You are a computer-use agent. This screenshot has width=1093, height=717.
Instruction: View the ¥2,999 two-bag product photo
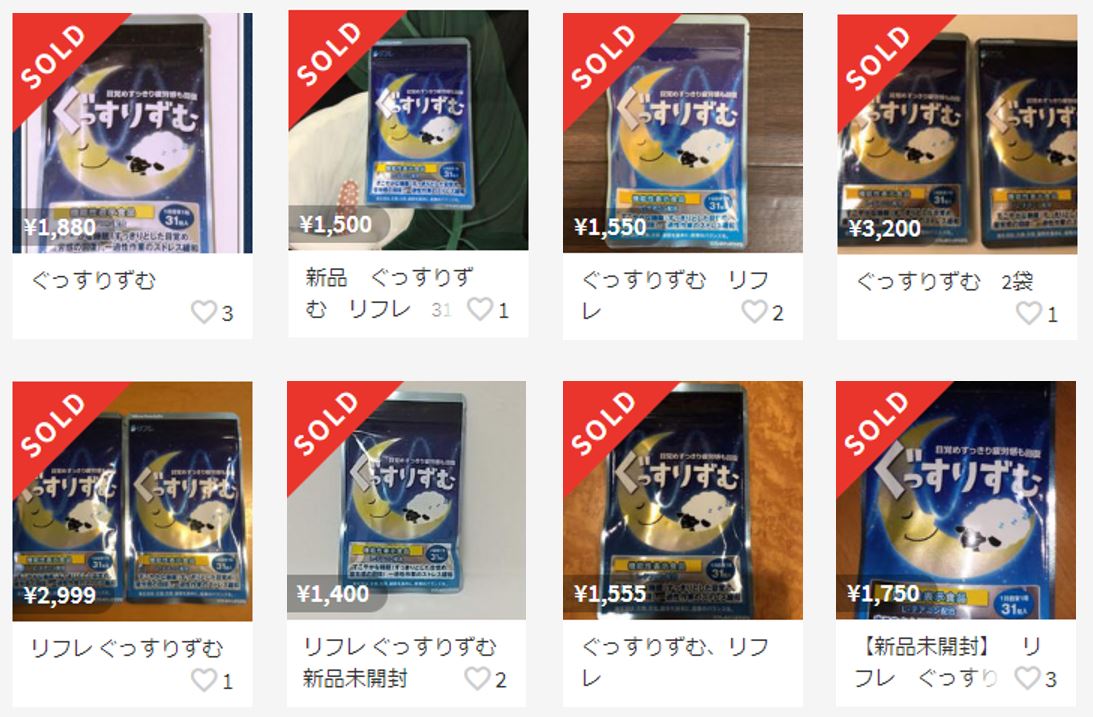(132, 501)
